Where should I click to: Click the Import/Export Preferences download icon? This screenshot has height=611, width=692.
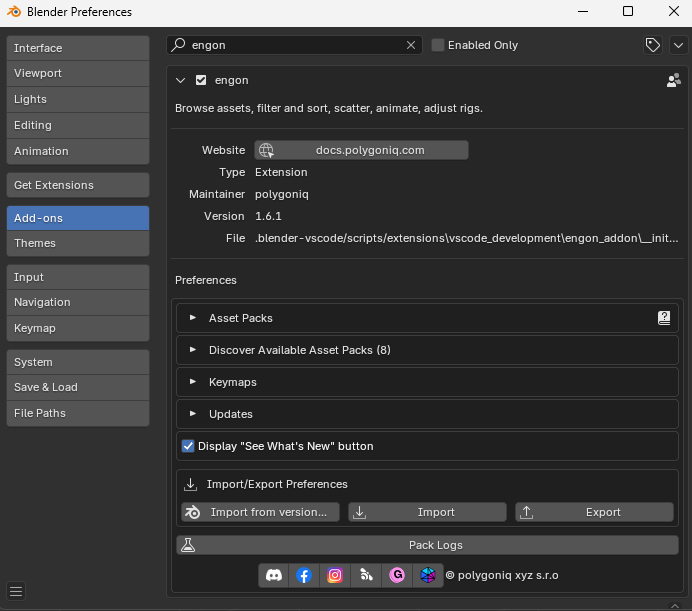(190, 484)
